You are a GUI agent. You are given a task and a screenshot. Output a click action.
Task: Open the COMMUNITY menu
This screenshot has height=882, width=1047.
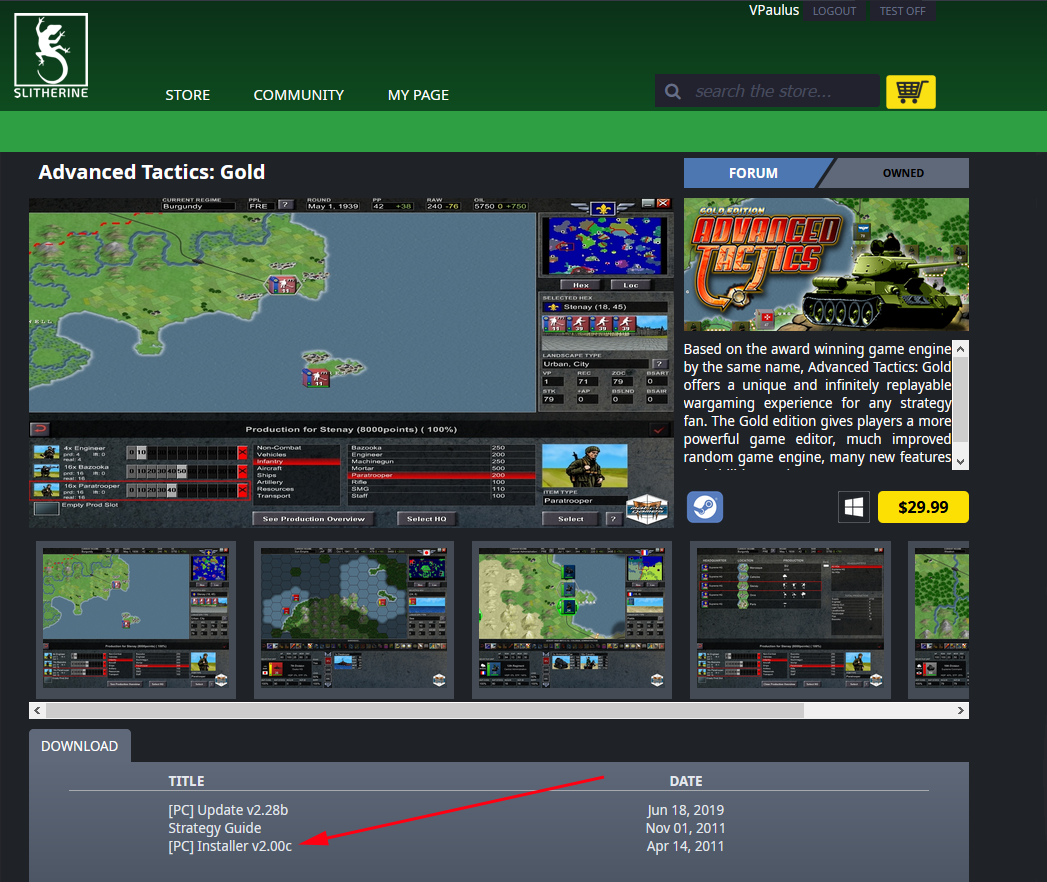click(x=298, y=95)
